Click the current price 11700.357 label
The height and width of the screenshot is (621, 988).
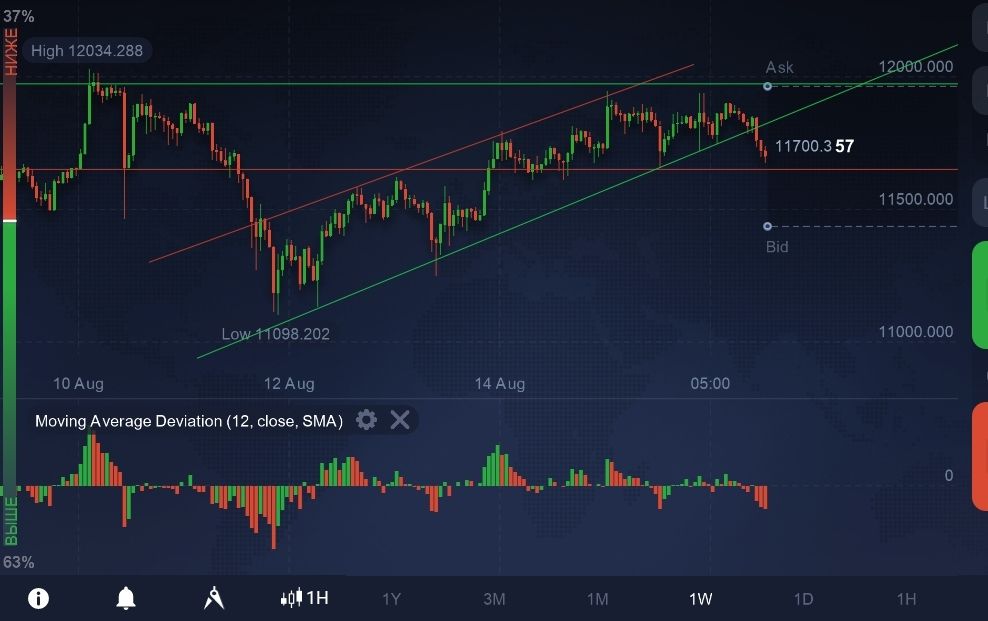pyautogui.click(x=814, y=146)
